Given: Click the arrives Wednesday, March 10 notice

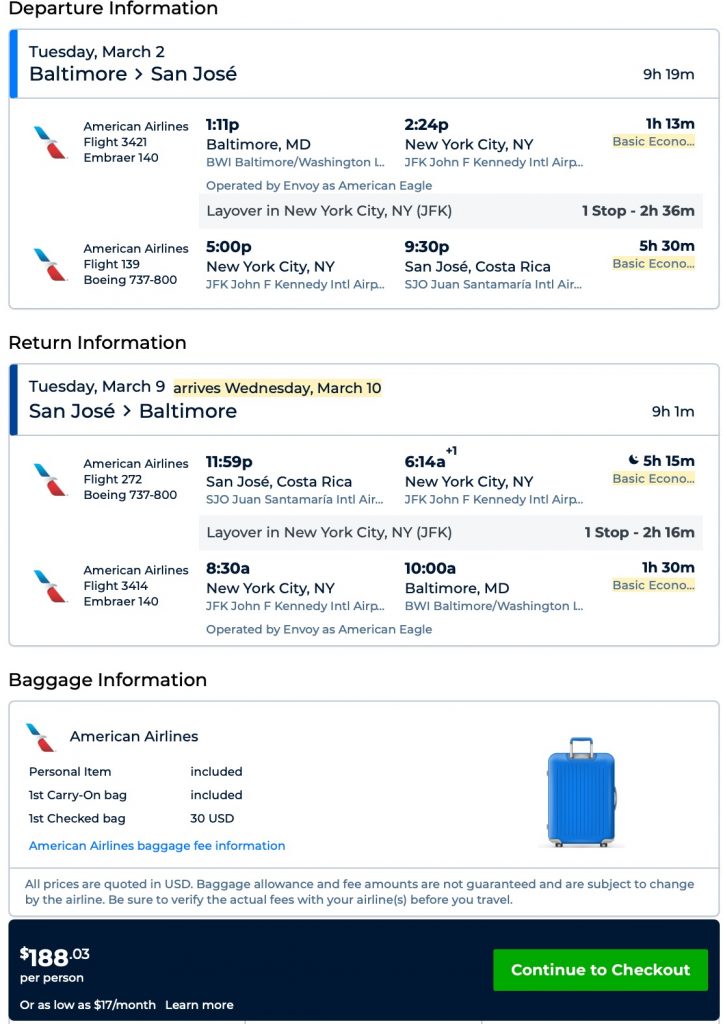Looking at the screenshot, I should tap(277, 388).
